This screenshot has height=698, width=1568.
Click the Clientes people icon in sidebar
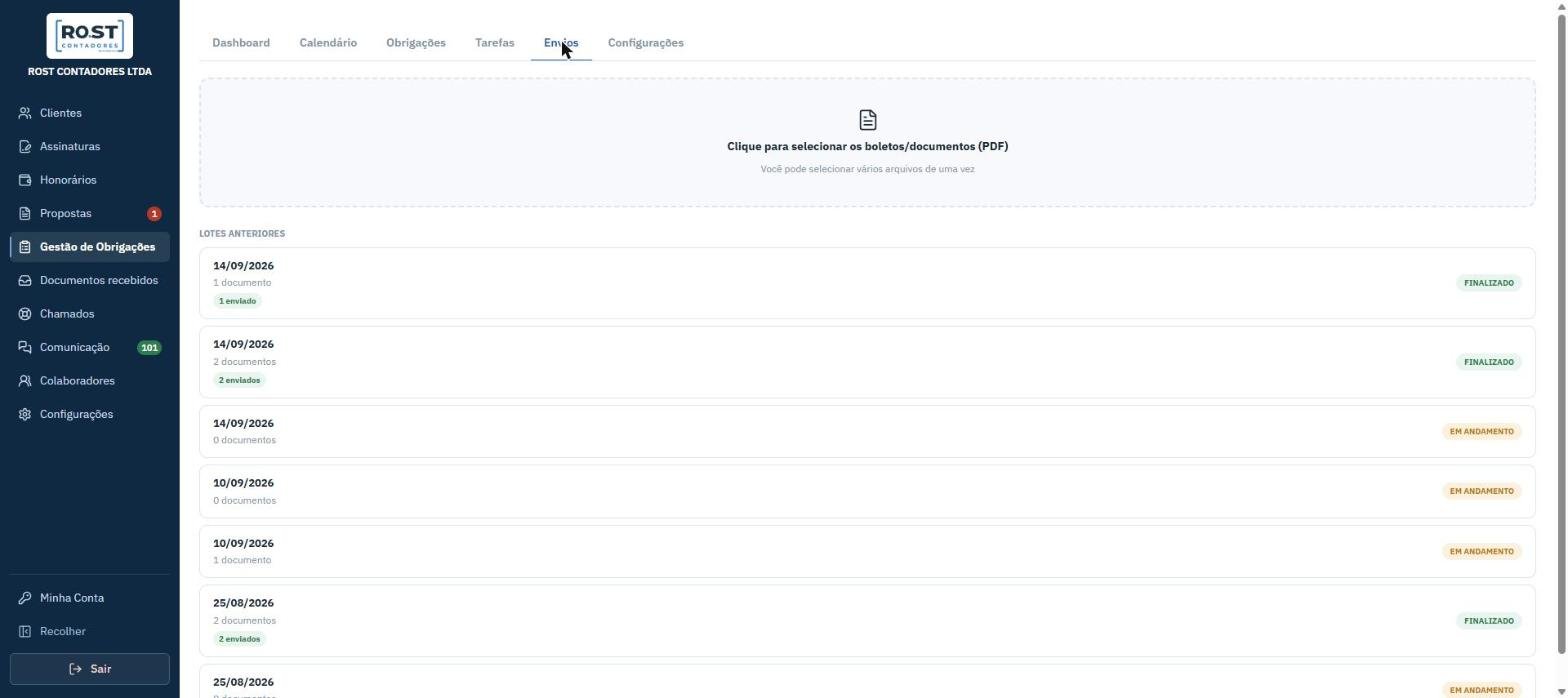click(25, 113)
